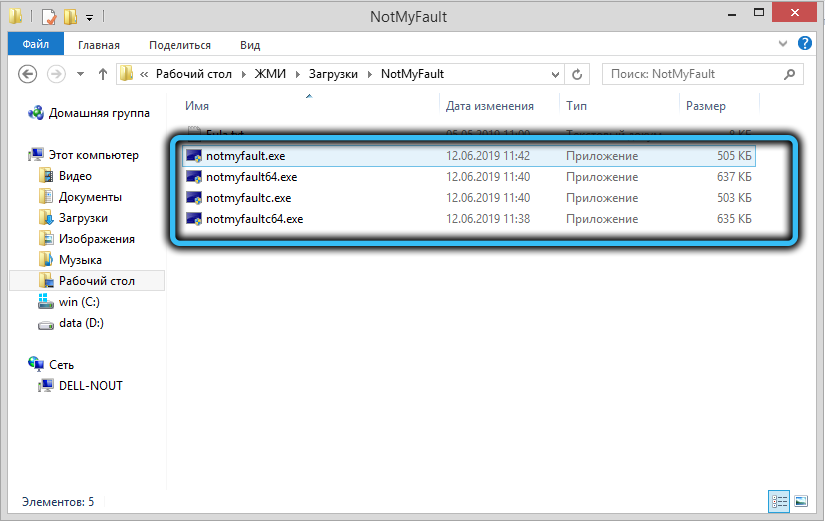825x522 pixels.
Task: Open the Help question mark icon
Action: click(x=803, y=45)
